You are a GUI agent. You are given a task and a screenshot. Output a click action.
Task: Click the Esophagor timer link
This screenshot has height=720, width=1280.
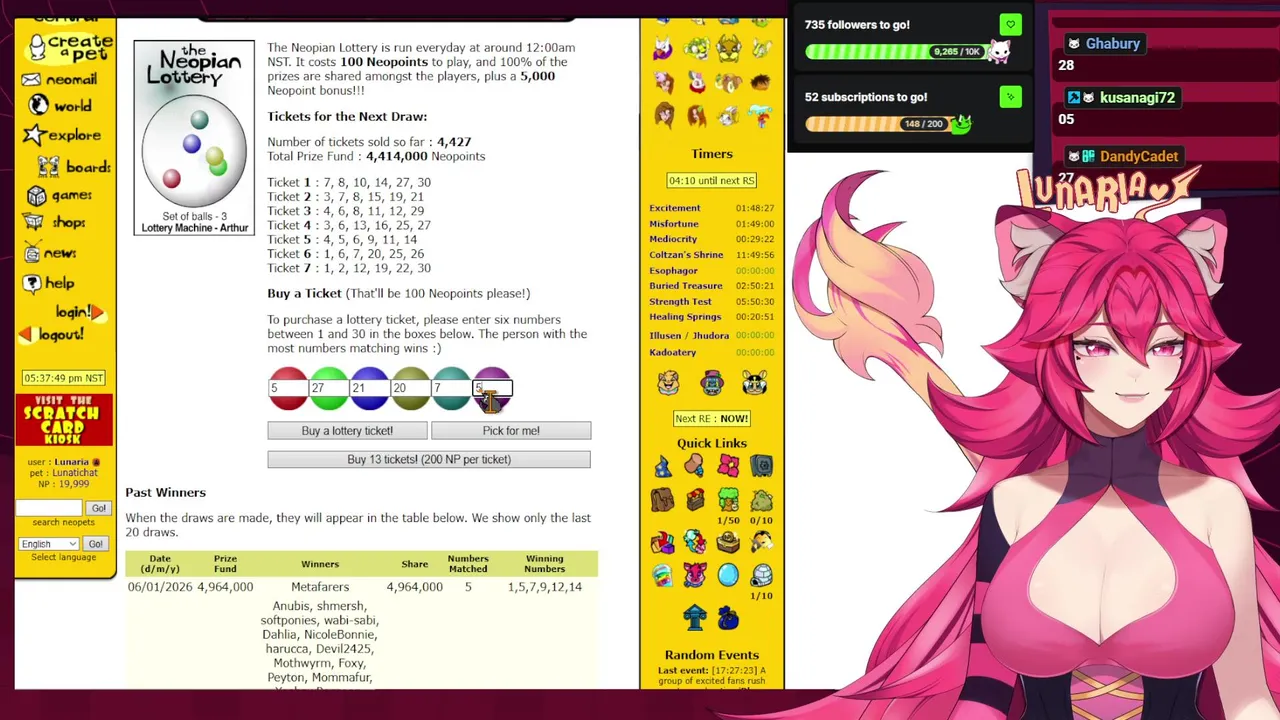673,271
